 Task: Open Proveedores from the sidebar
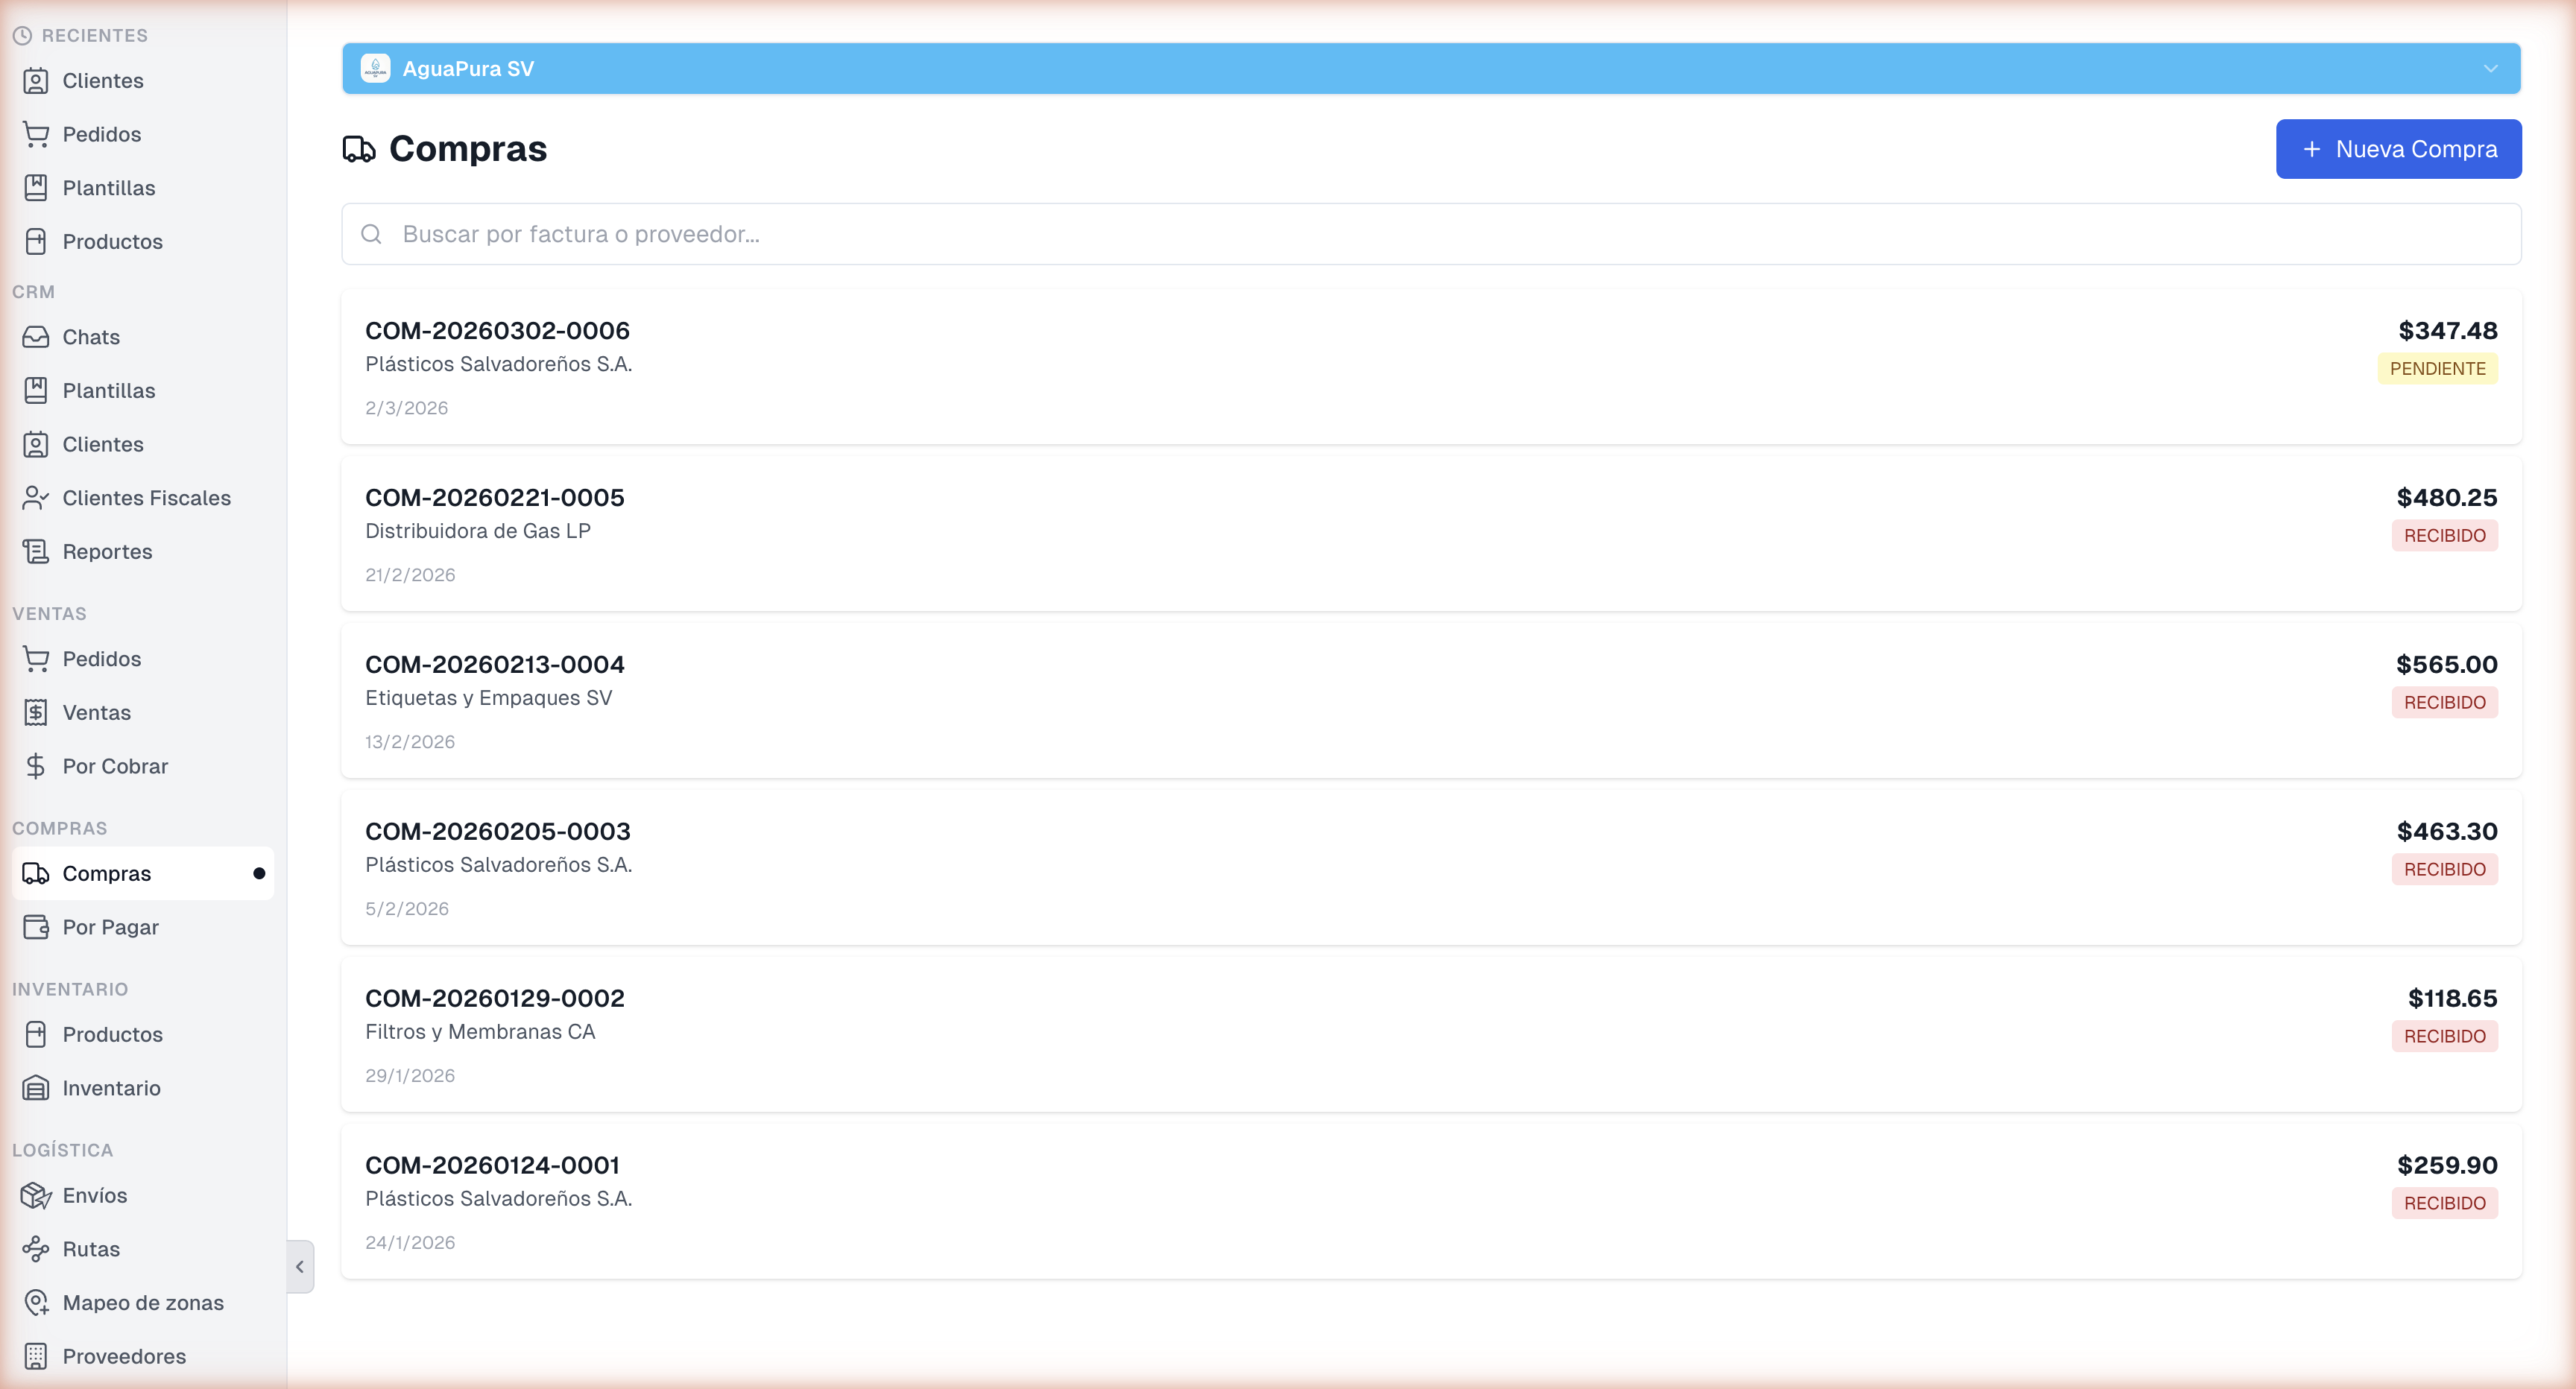[x=124, y=1356]
